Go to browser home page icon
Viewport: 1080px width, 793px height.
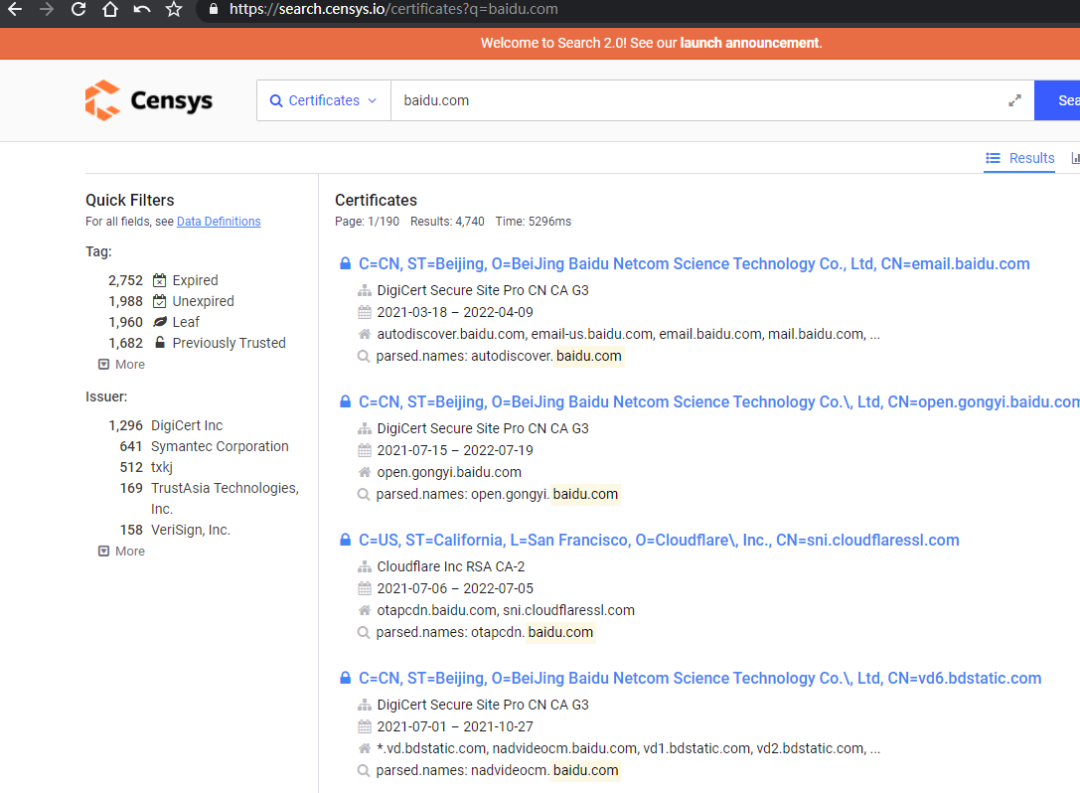click(110, 10)
